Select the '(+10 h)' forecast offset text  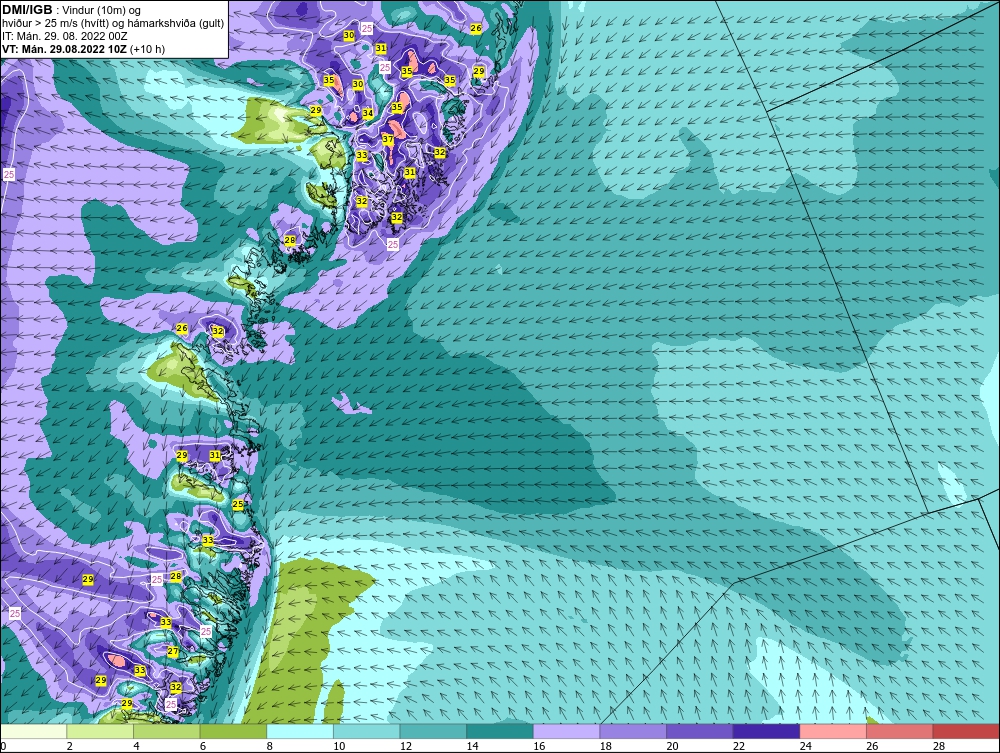pos(147,49)
